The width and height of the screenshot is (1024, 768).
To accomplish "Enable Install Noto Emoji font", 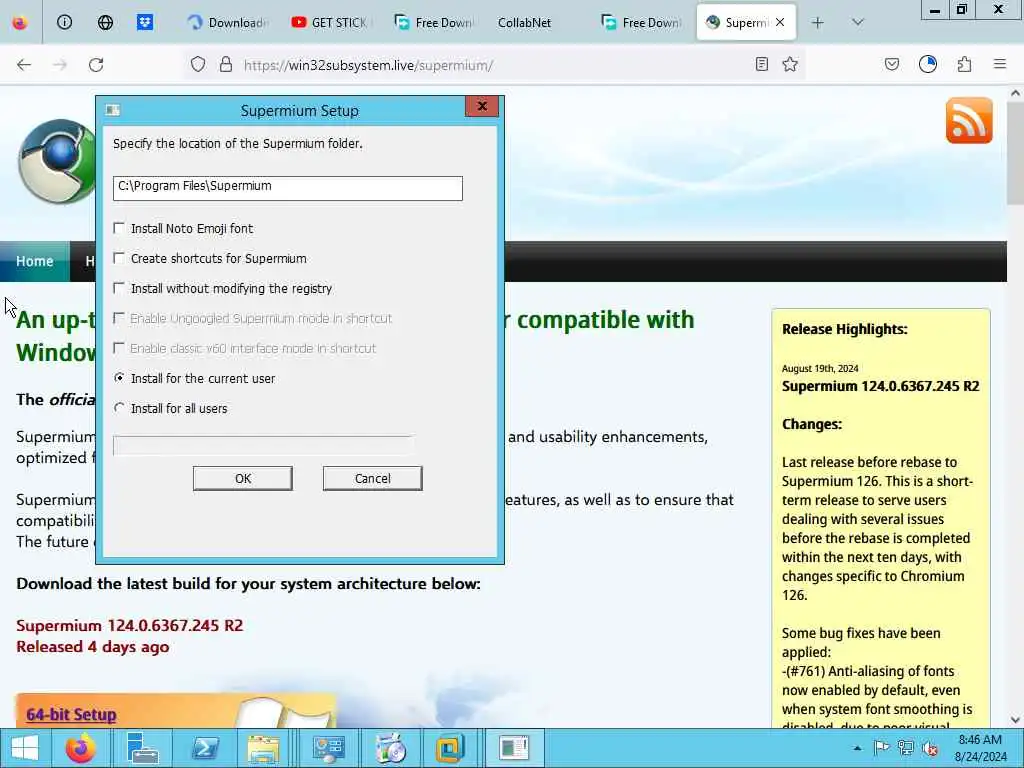I will tap(119, 228).
